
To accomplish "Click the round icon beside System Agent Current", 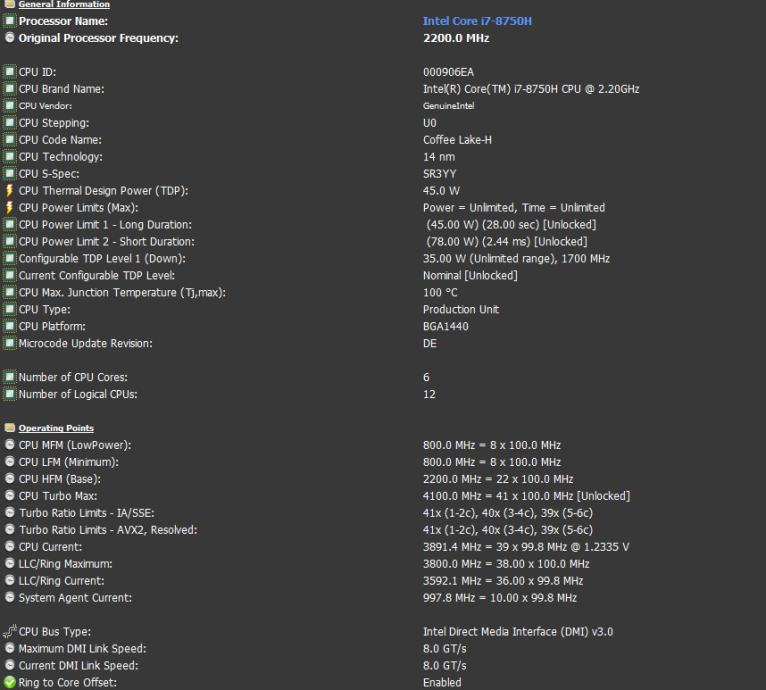I will click(x=10, y=598).
